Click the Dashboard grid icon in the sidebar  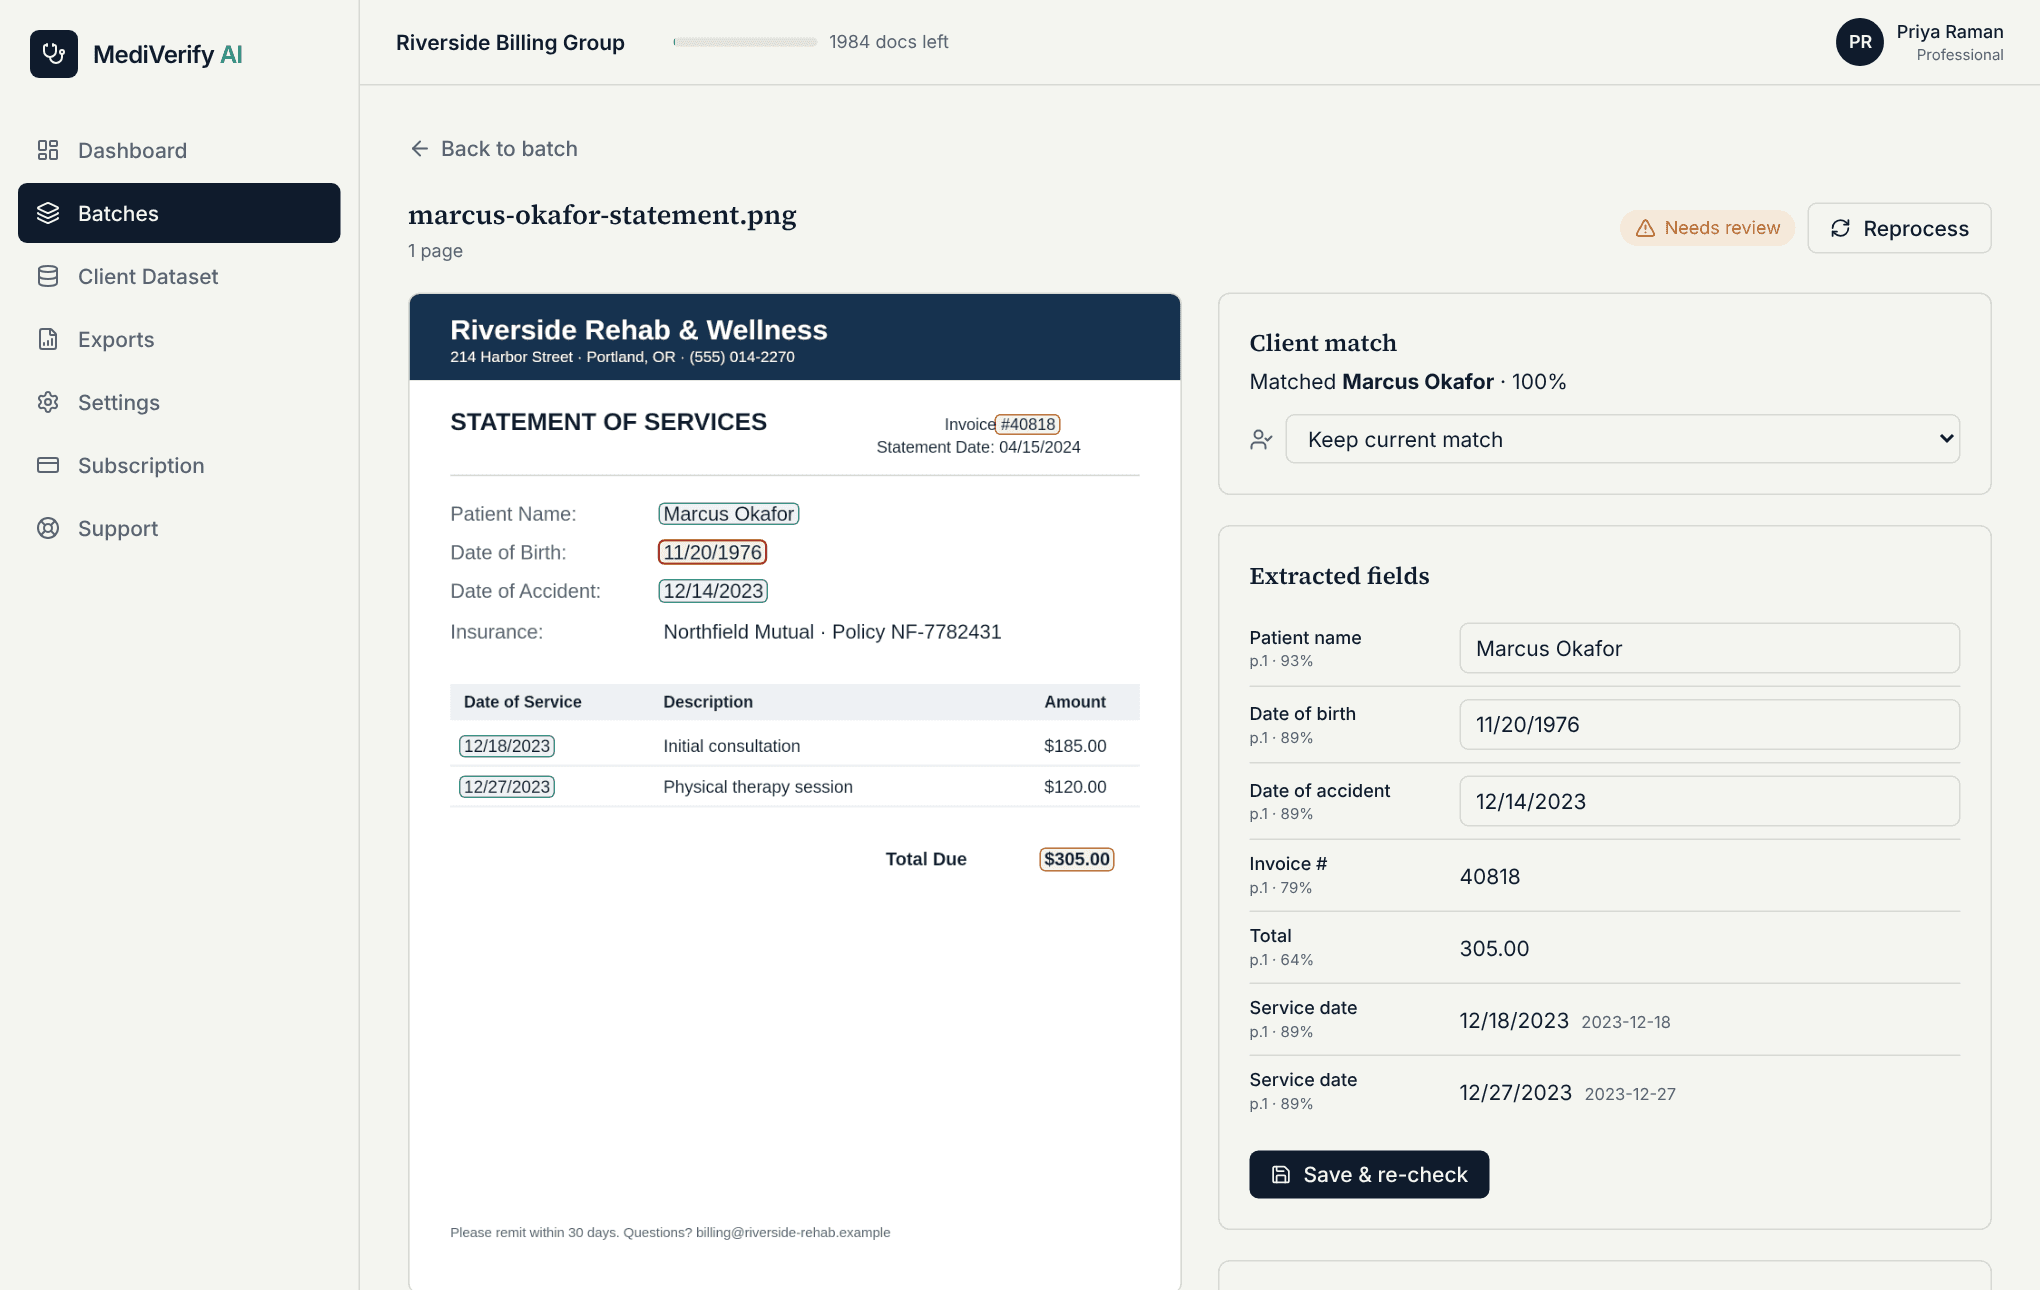tap(48, 150)
